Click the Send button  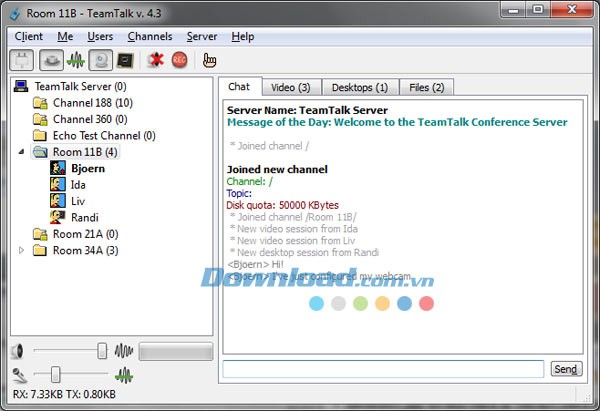coord(566,369)
